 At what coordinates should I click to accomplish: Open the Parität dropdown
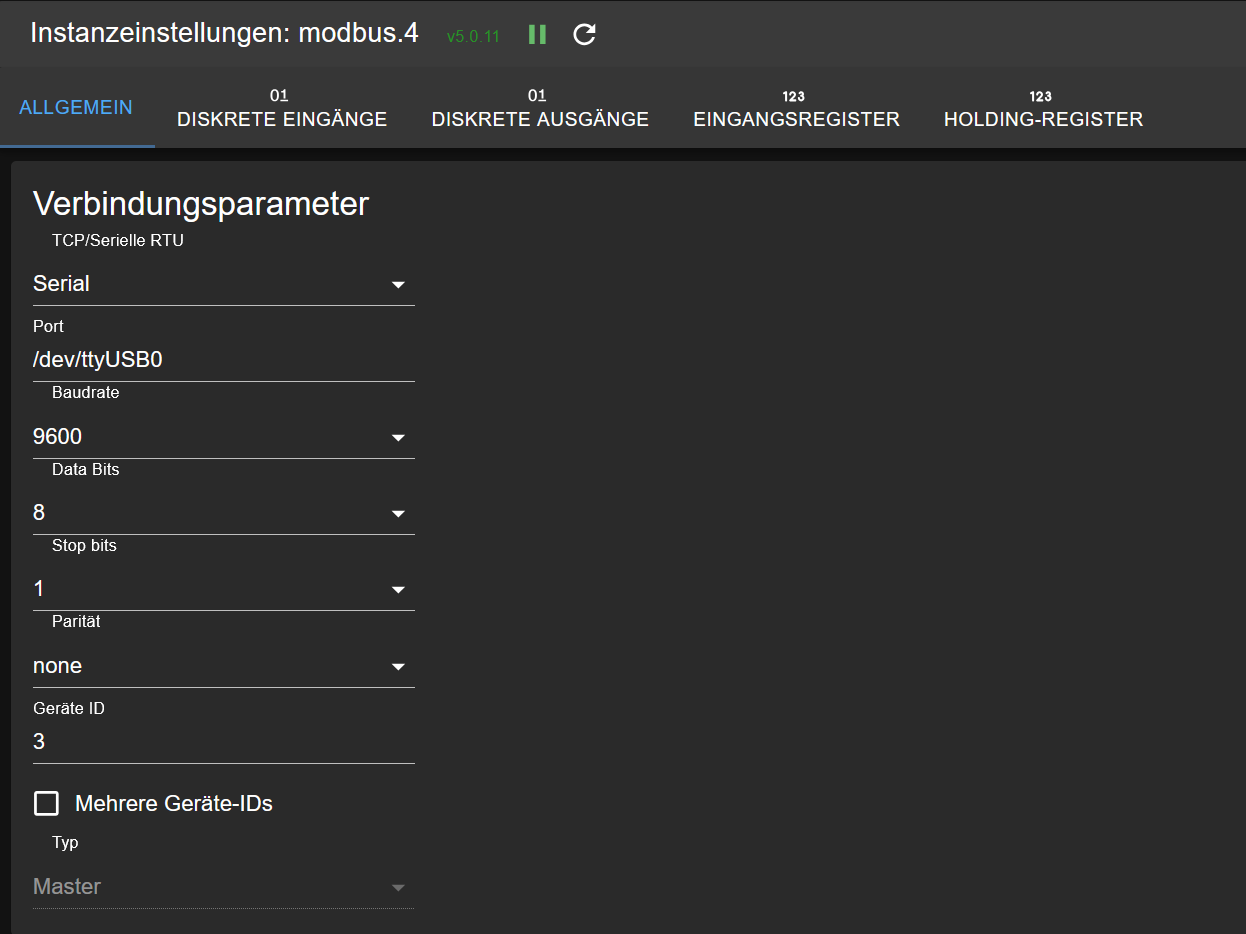point(223,666)
